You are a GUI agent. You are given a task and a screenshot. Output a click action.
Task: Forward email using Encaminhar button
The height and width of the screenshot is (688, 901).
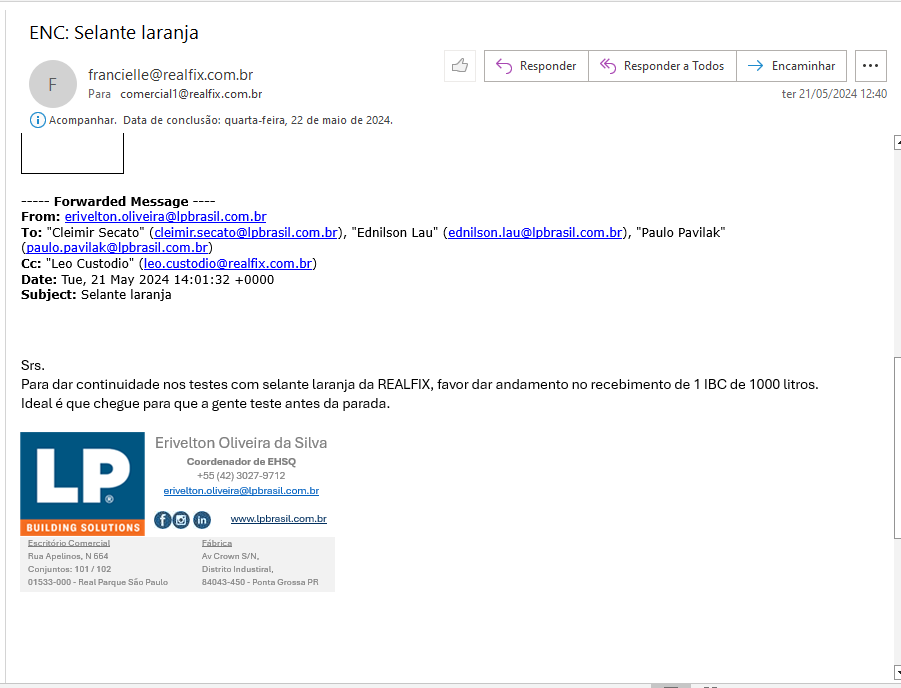pyautogui.click(x=792, y=66)
